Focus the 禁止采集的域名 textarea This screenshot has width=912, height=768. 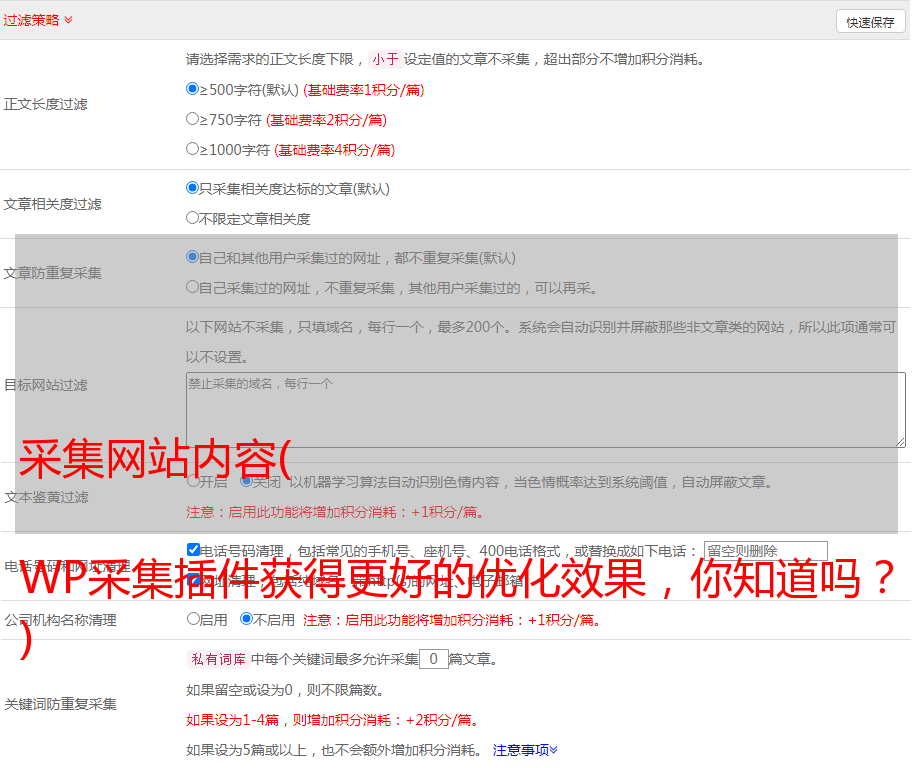pyautogui.click(x=546, y=410)
